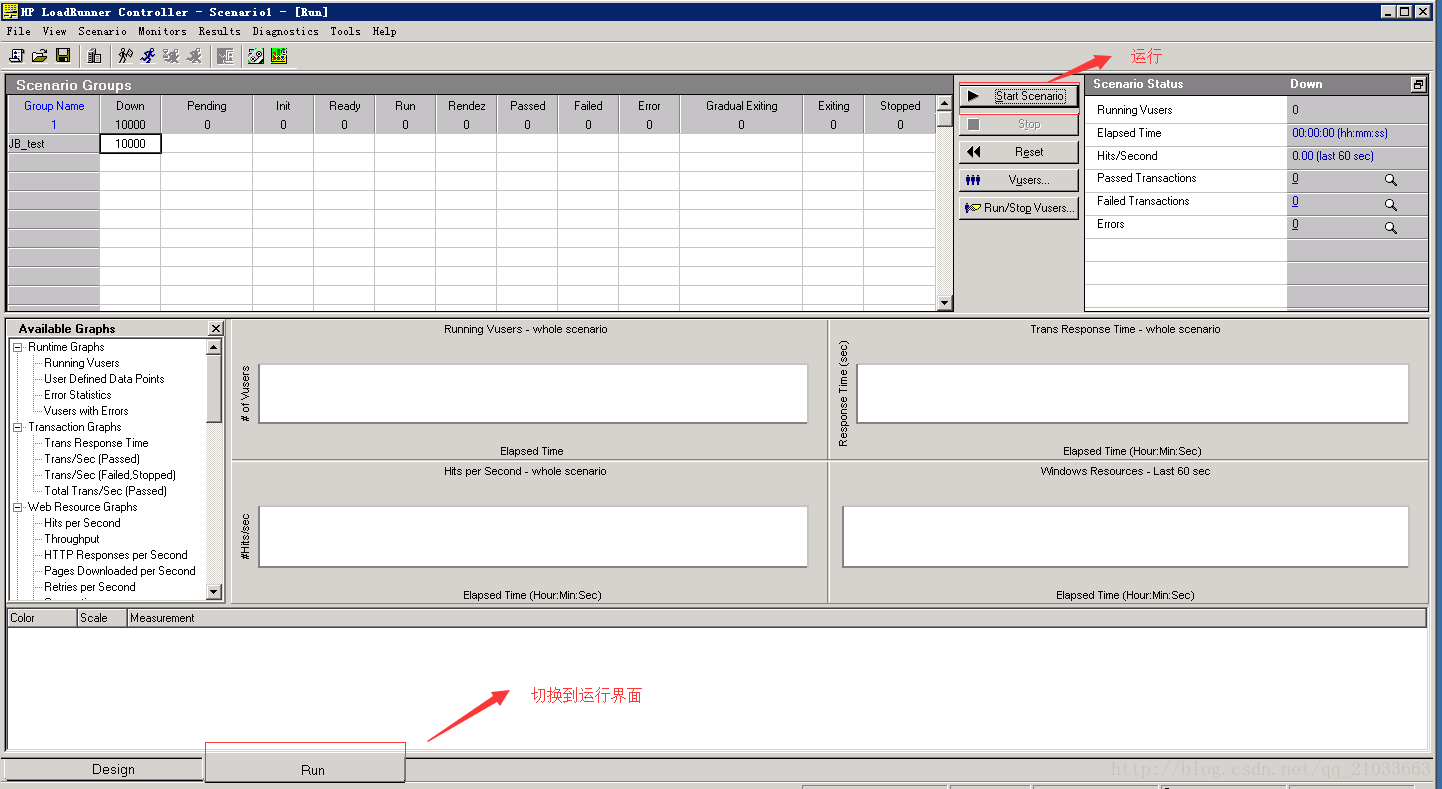Screen dimensions: 1442x789
Task: Click the JB_test Down cell showing 10000
Action: pyautogui.click(x=131, y=144)
